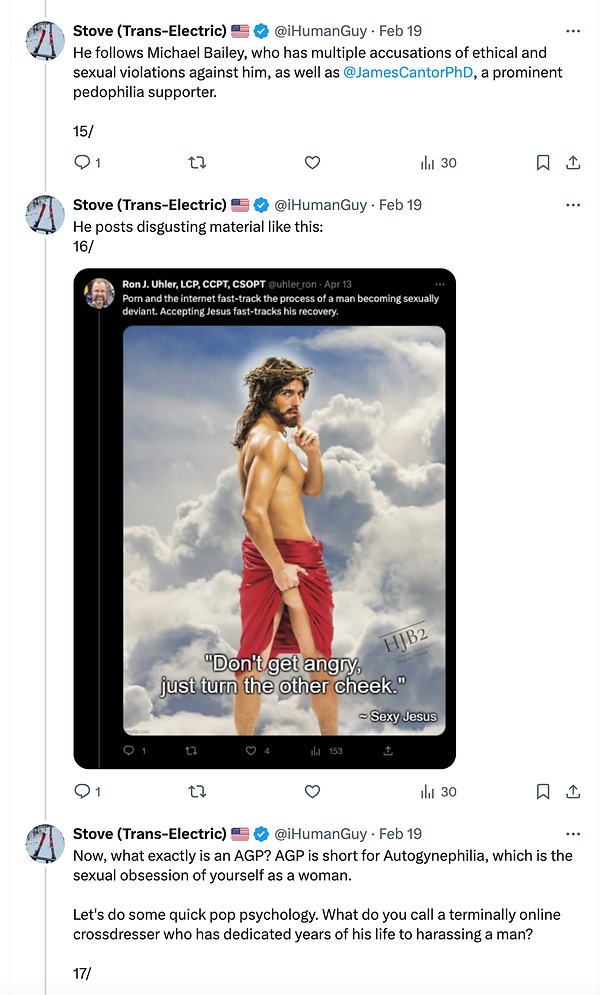Open more options on 15/ tweet
This screenshot has width=600, height=995.
573,31
